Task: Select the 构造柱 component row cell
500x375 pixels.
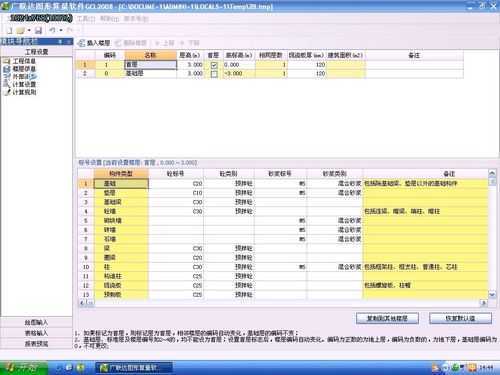Action: 121,276
